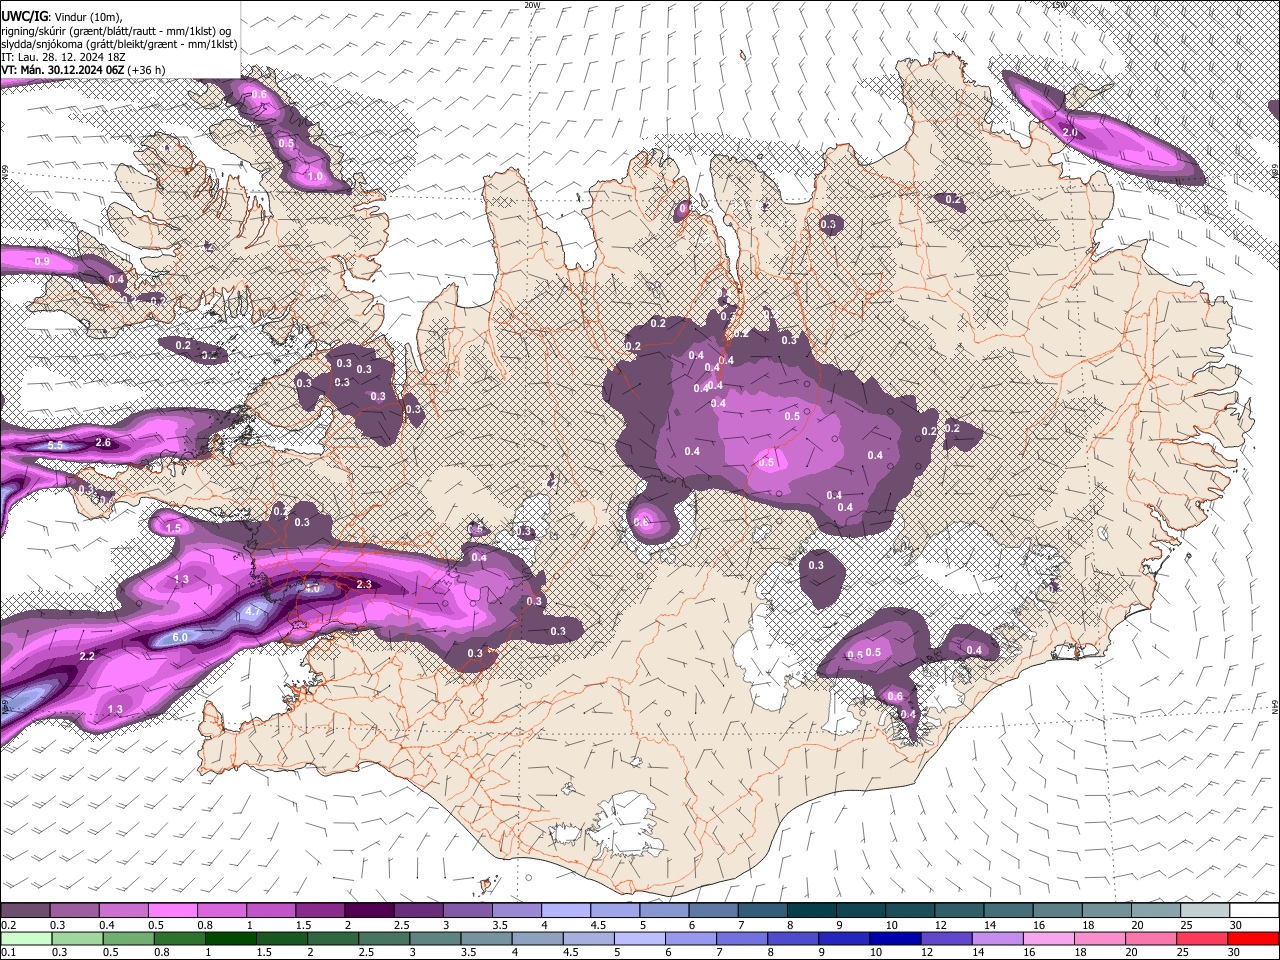The image size is (1280, 960).
Task: Pick the lower scale swatch between 0.5 and 0.8
Action: tap(129, 938)
